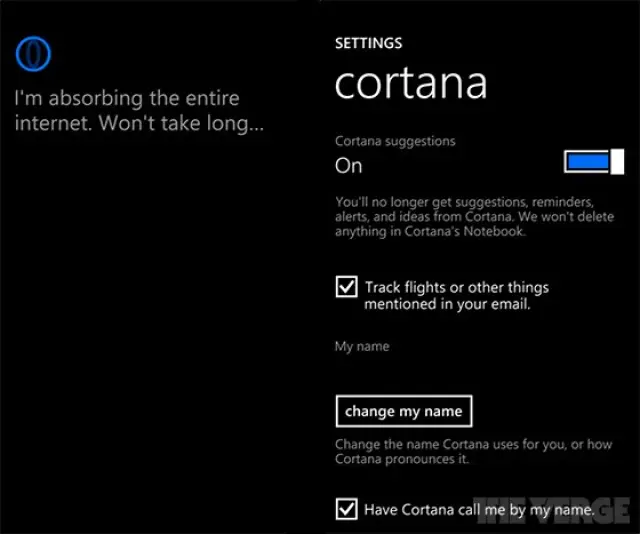Click the white thumb of suggestions switch
This screenshot has height=534, width=640.
point(617,162)
